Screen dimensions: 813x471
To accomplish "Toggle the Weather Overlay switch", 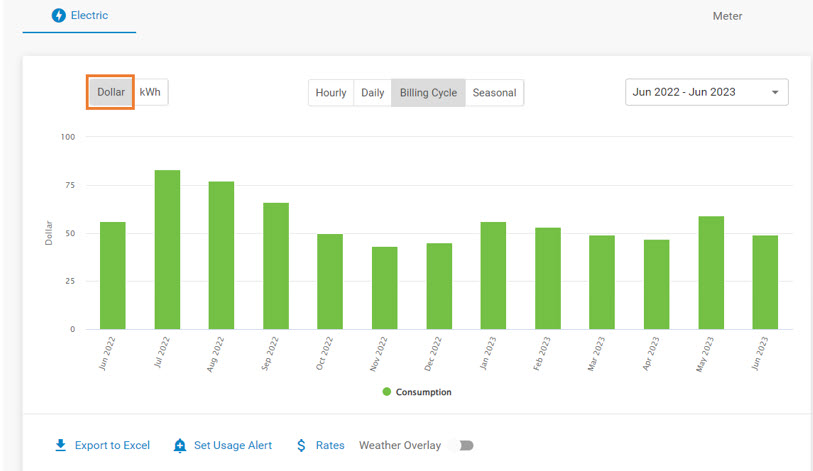I will click(464, 445).
